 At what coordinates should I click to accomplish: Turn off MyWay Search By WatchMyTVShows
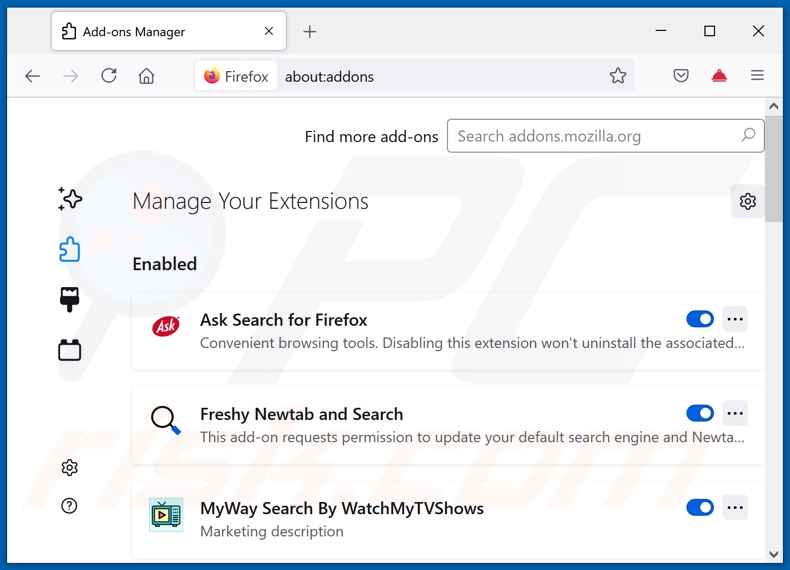tap(700, 507)
